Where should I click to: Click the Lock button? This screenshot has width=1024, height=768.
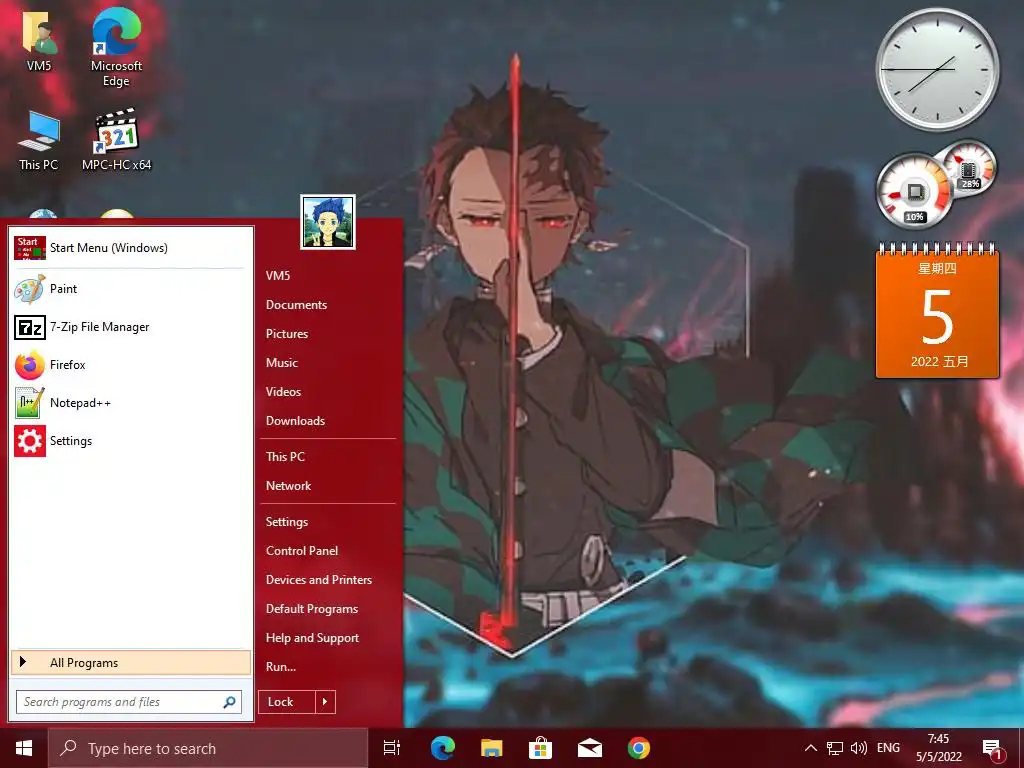pos(287,702)
